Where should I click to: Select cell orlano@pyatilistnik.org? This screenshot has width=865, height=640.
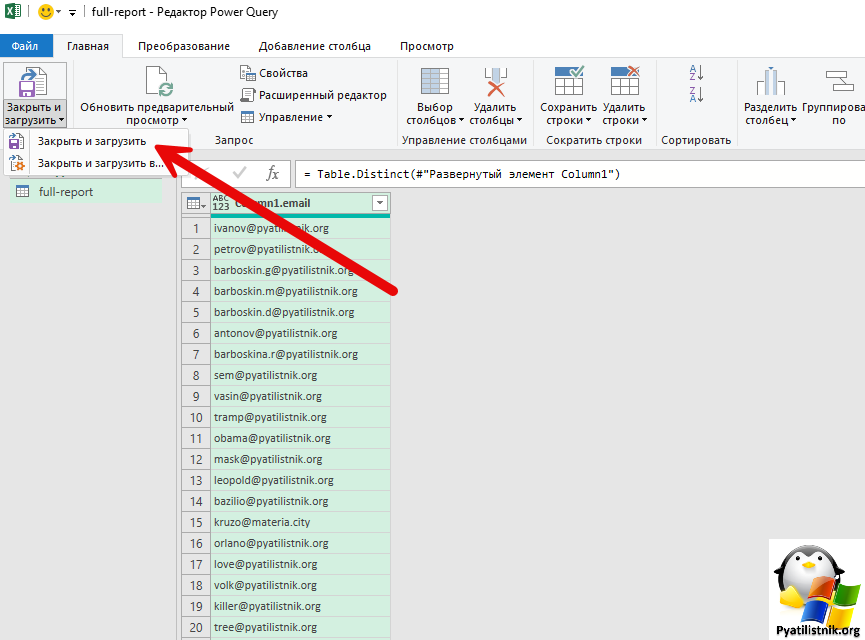300,543
